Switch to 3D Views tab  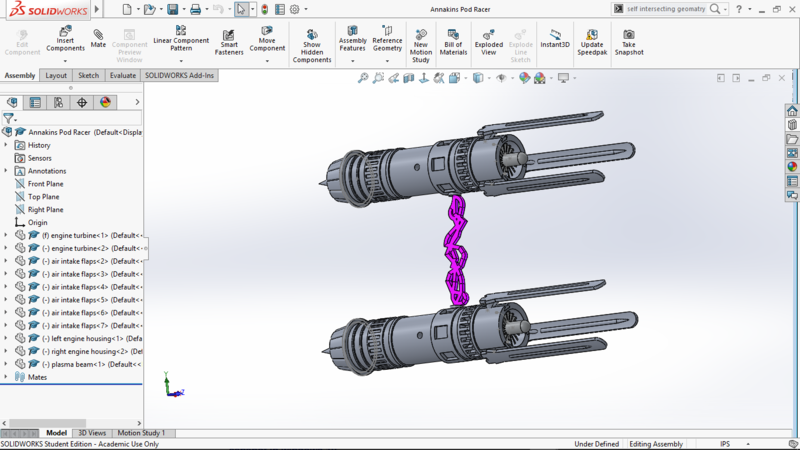(x=92, y=433)
